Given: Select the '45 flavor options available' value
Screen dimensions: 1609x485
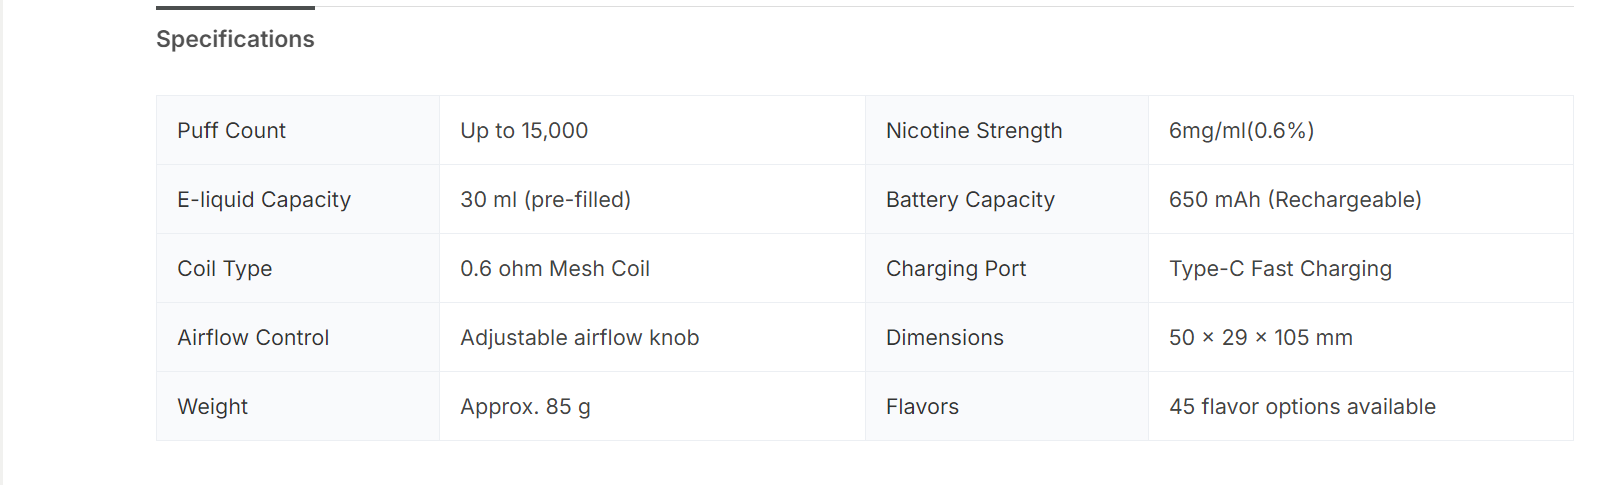Looking at the screenshot, I should tap(1302, 407).
